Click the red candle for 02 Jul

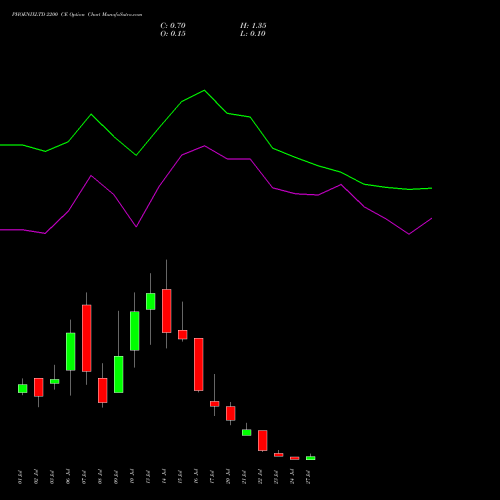click(x=39, y=387)
